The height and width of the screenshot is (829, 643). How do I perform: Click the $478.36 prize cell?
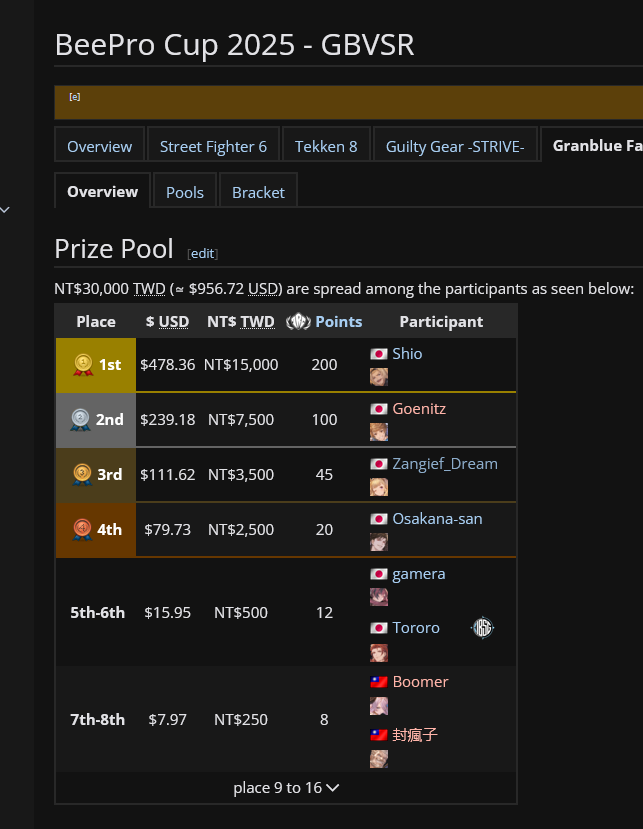[x=167, y=365]
